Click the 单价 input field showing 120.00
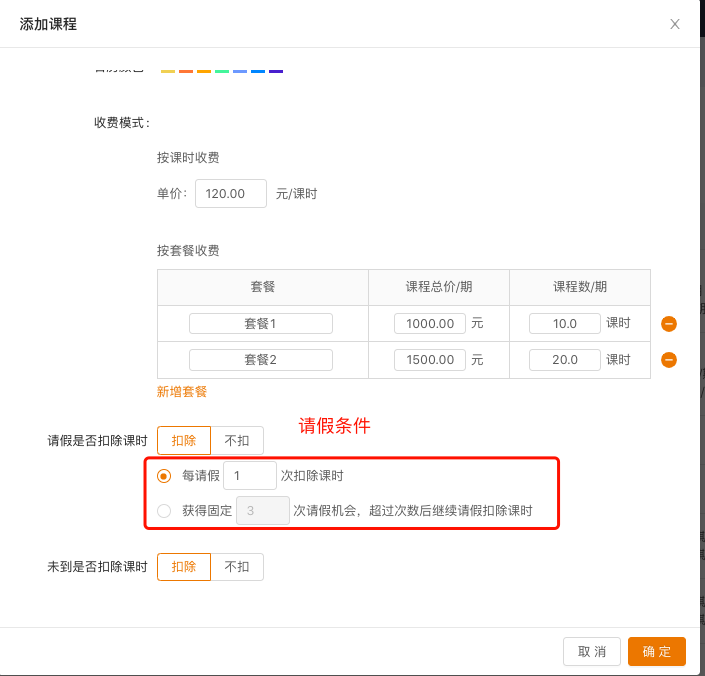The width and height of the screenshot is (705, 676). coord(231,194)
